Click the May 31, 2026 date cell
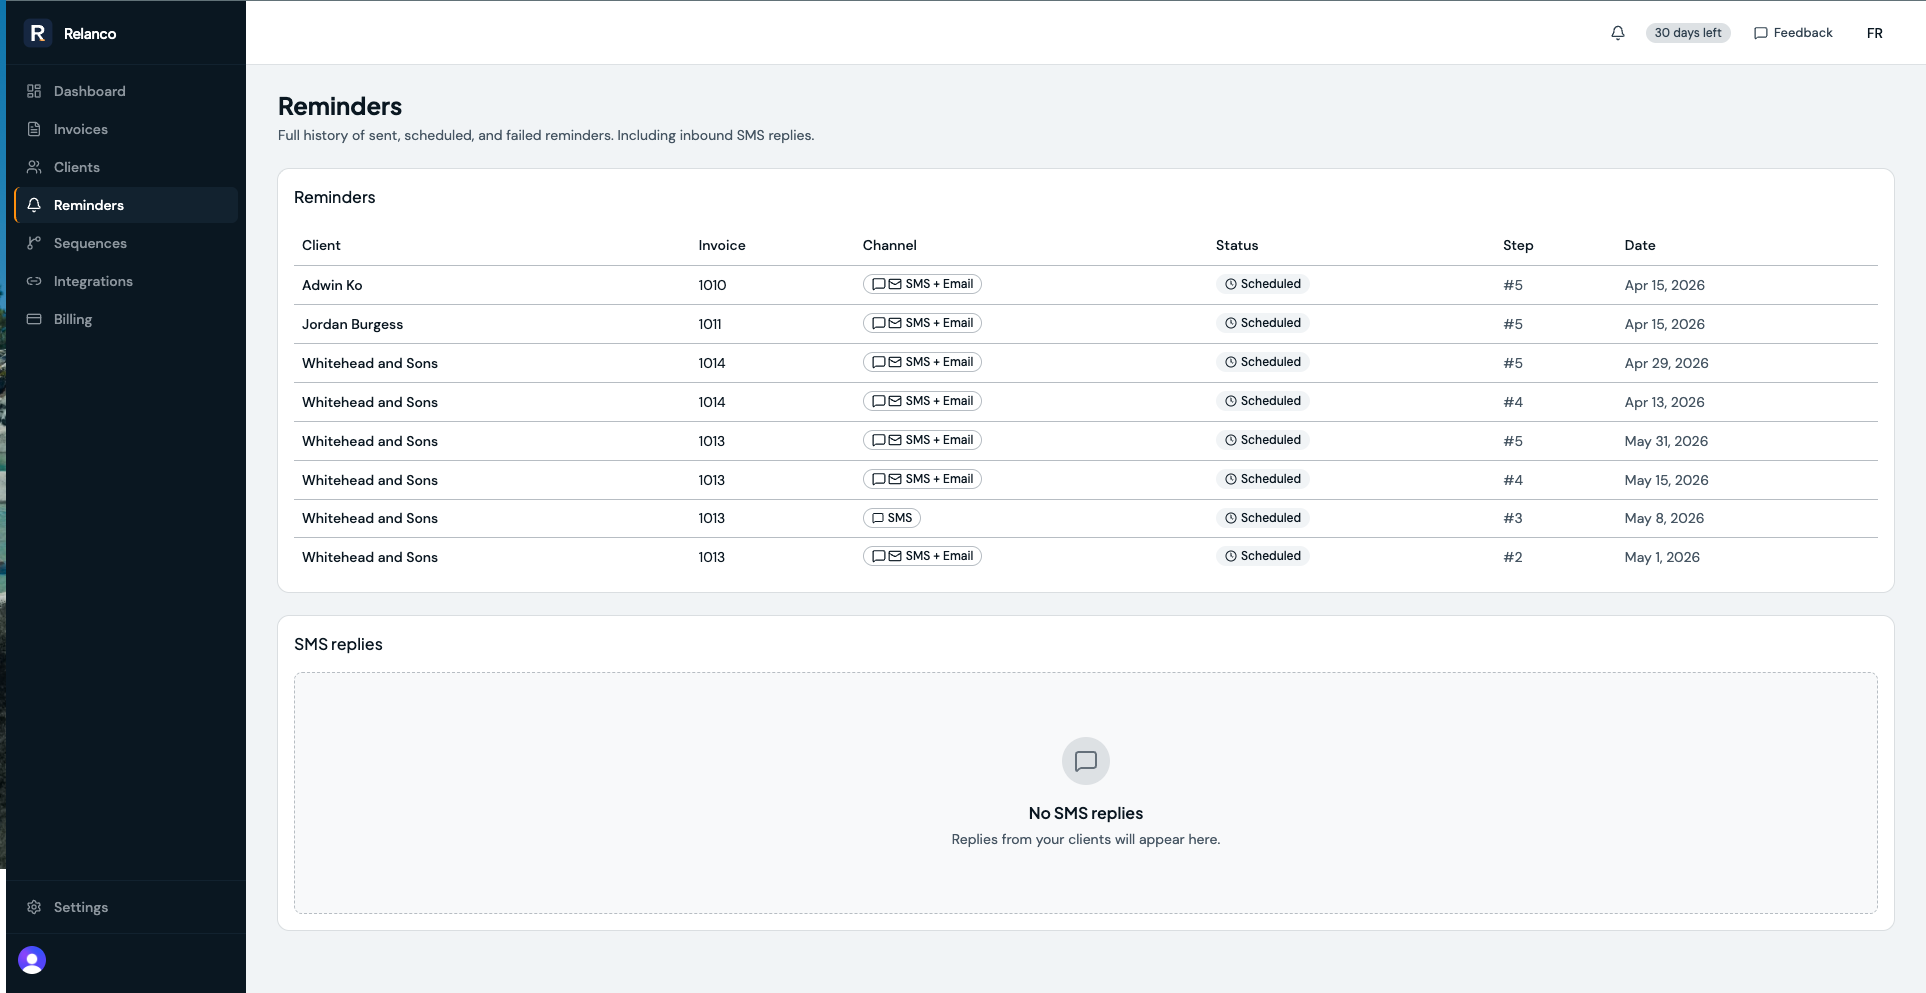Image resolution: width=1926 pixels, height=993 pixels. 1666,441
